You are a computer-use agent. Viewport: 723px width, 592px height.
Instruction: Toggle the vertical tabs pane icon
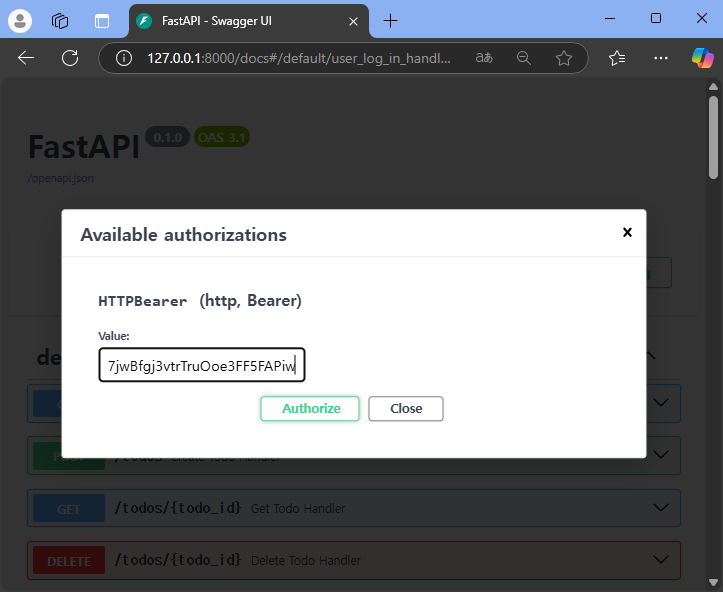(x=101, y=21)
